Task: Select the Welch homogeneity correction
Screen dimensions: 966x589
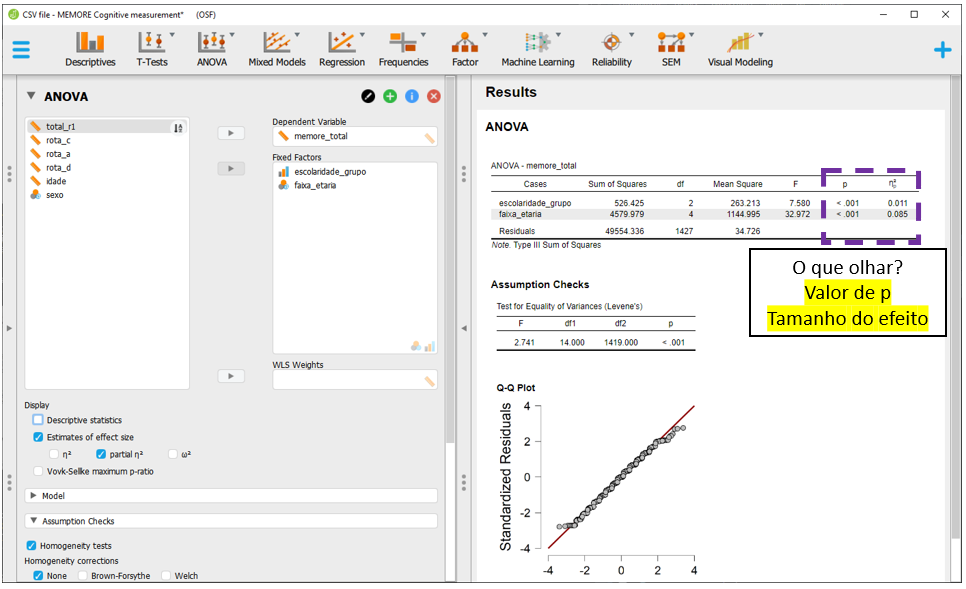Action: [166, 576]
